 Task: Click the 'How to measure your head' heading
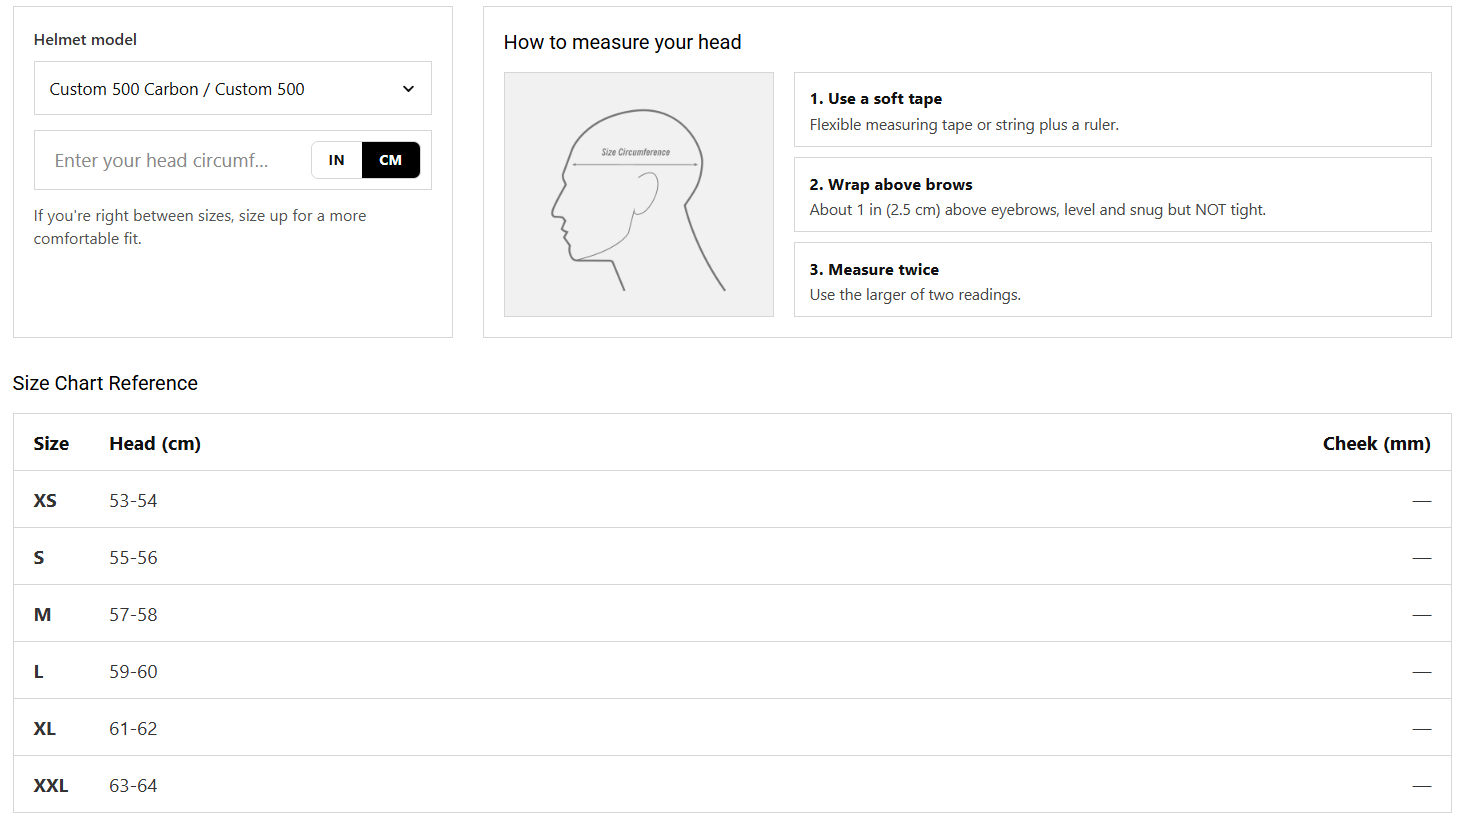[x=622, y=42]
